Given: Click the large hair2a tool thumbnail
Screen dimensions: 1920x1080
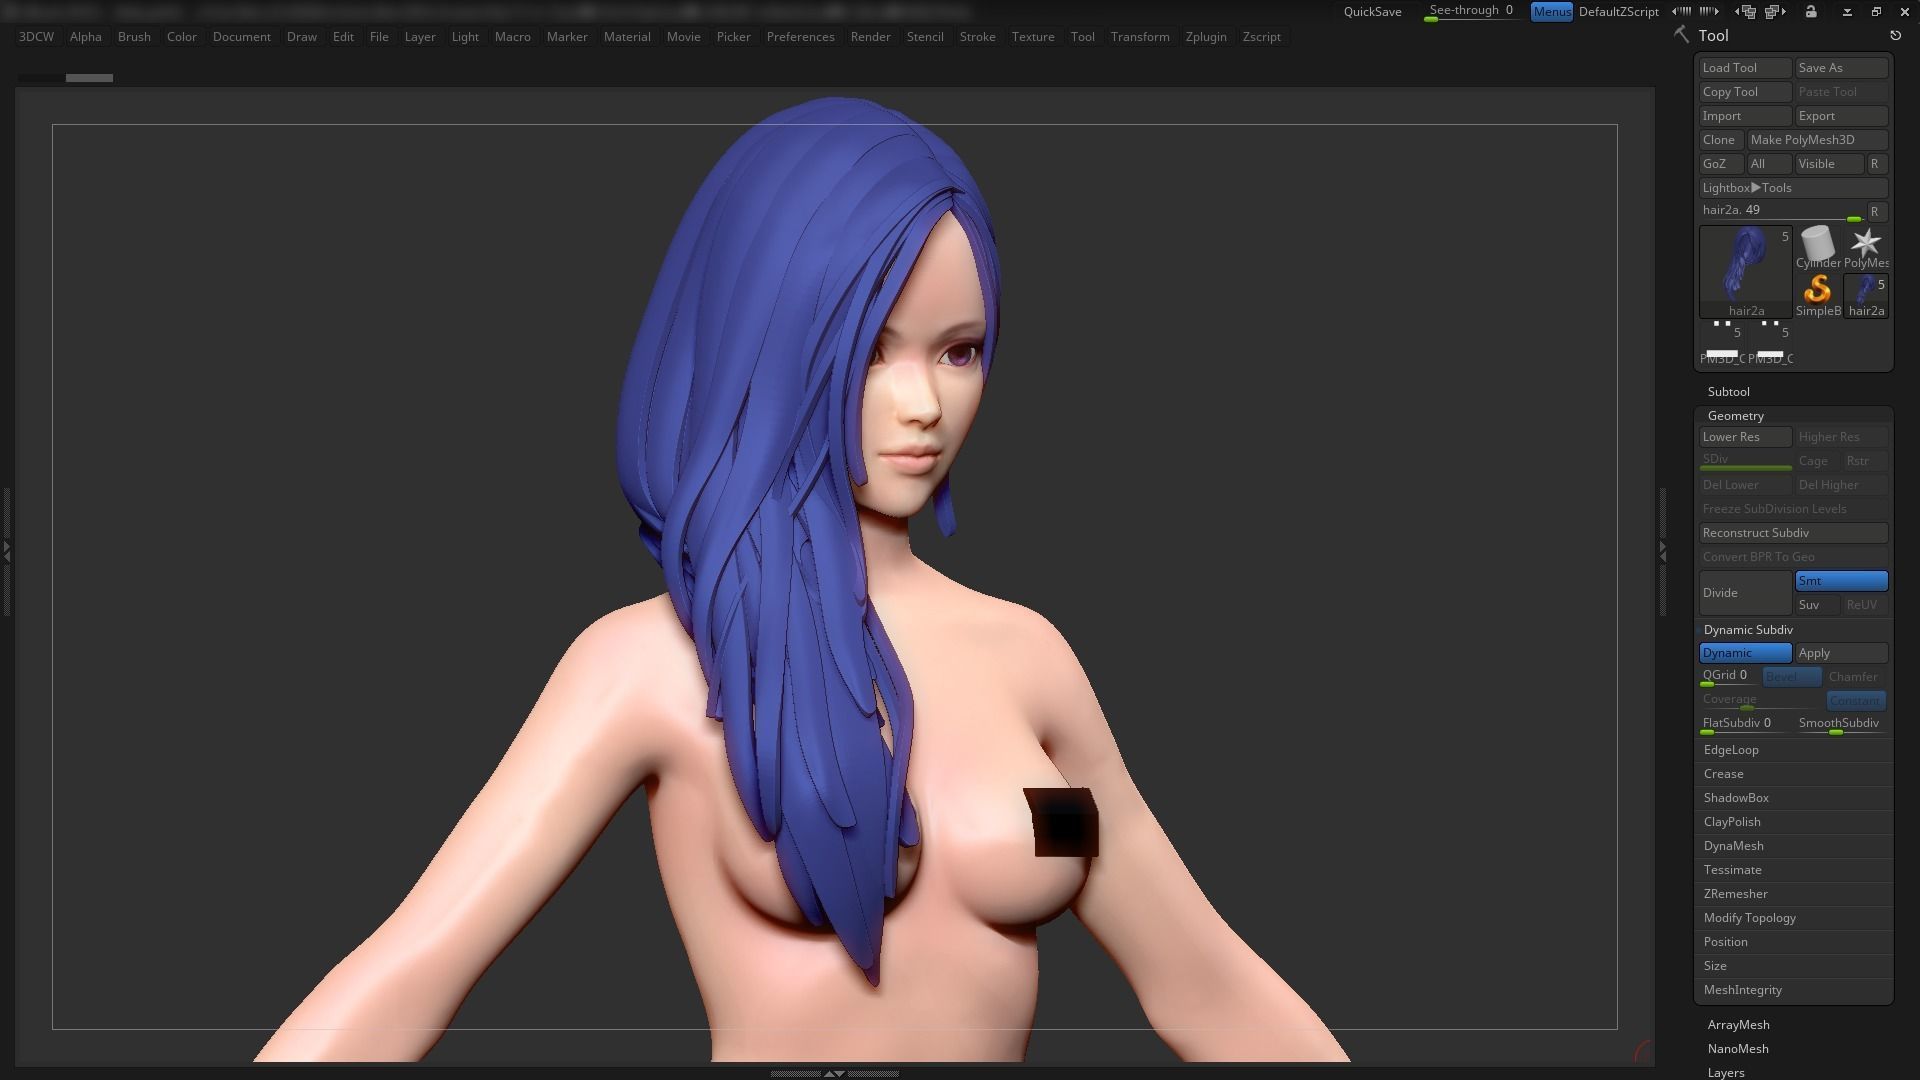Looking at the screenshot, I should pos(1746,268).
